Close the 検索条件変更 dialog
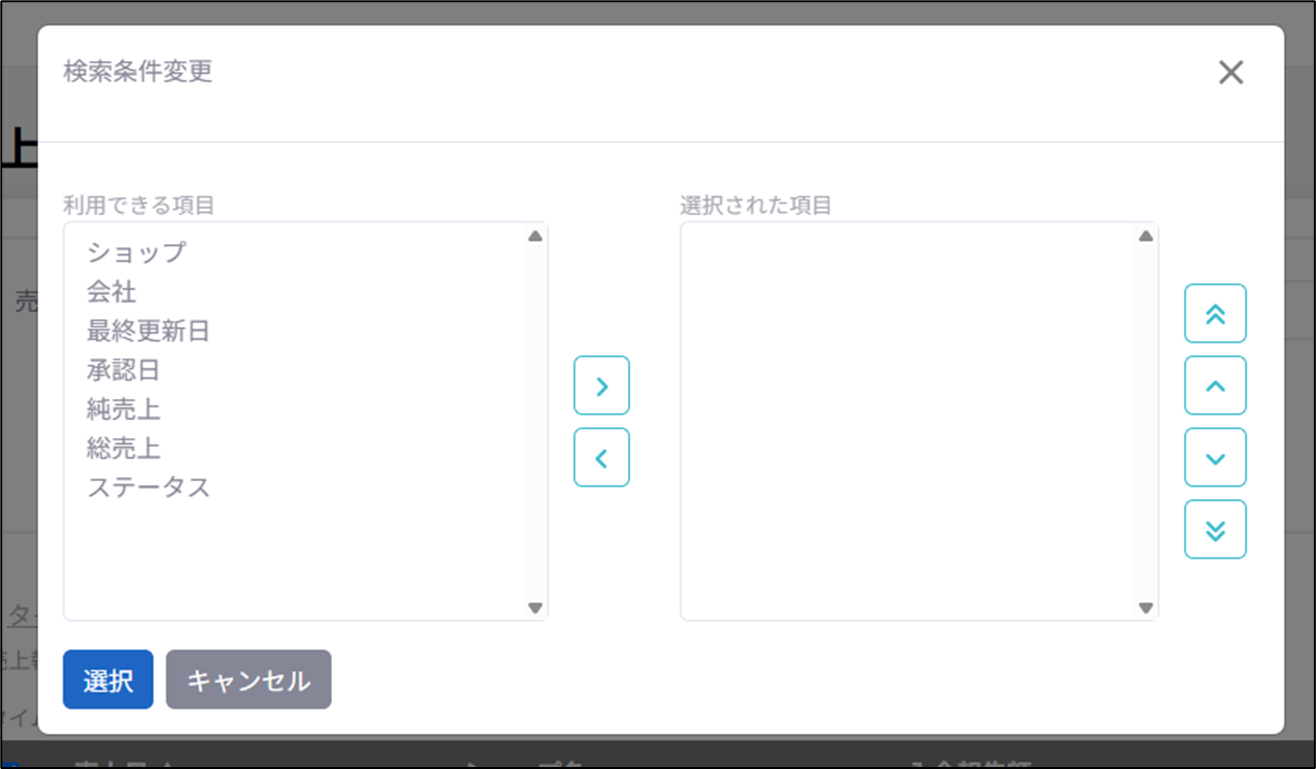Image resolution: width=1316 pixels, height=769 pixels. click(1230, 72)
